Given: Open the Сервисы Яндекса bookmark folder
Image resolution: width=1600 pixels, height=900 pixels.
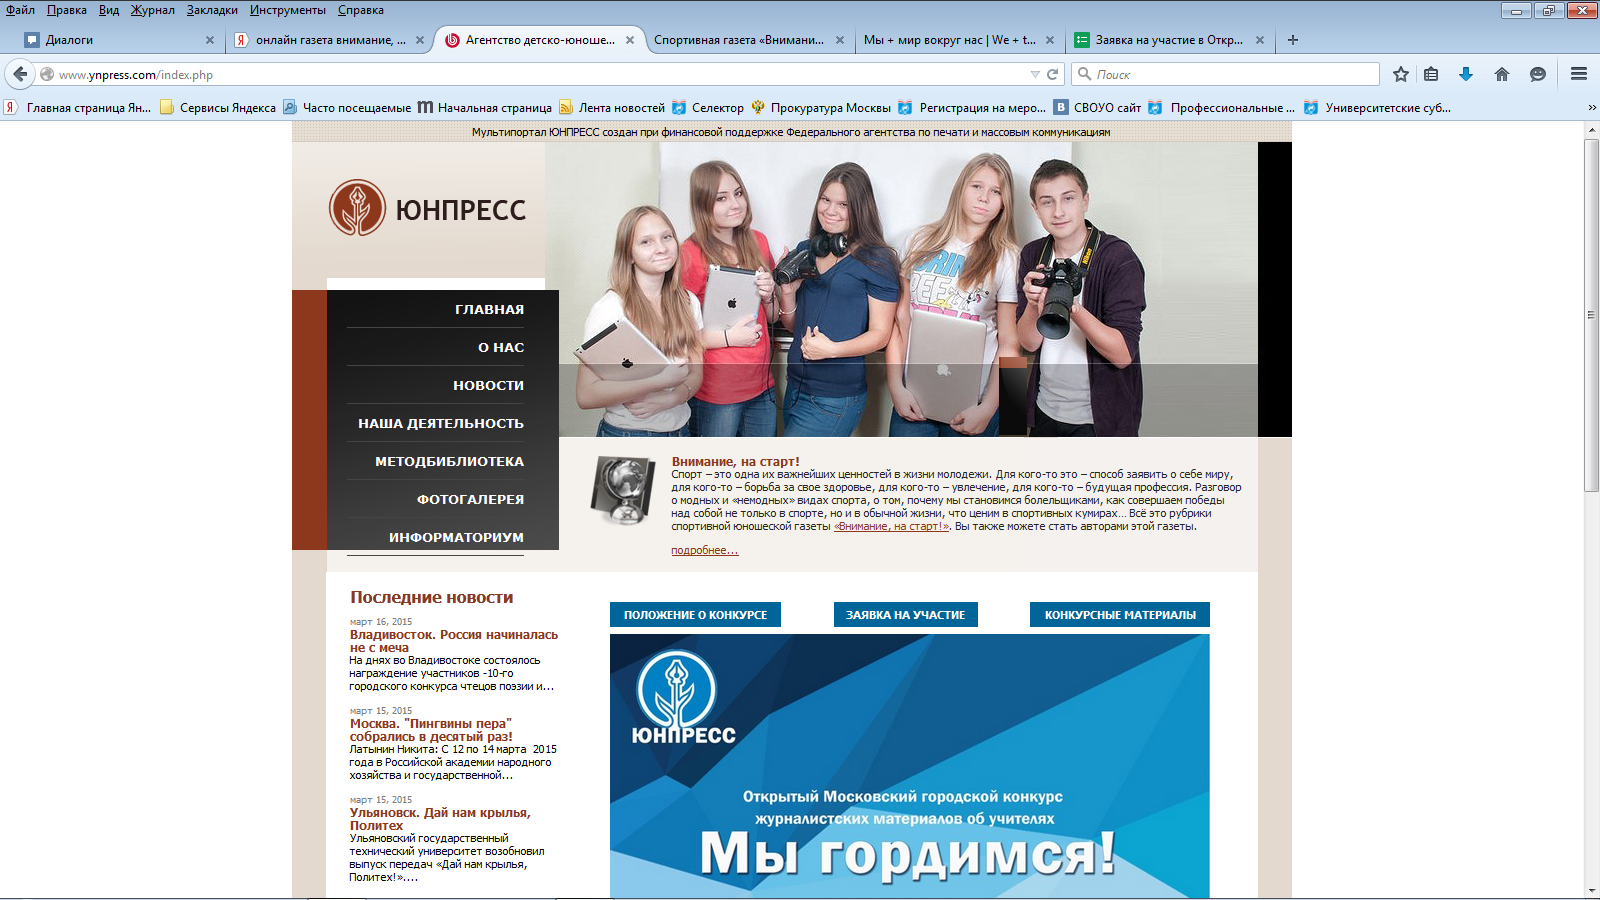Looking at the screenshot, I should pyautogui.click(x=218, y=108).
